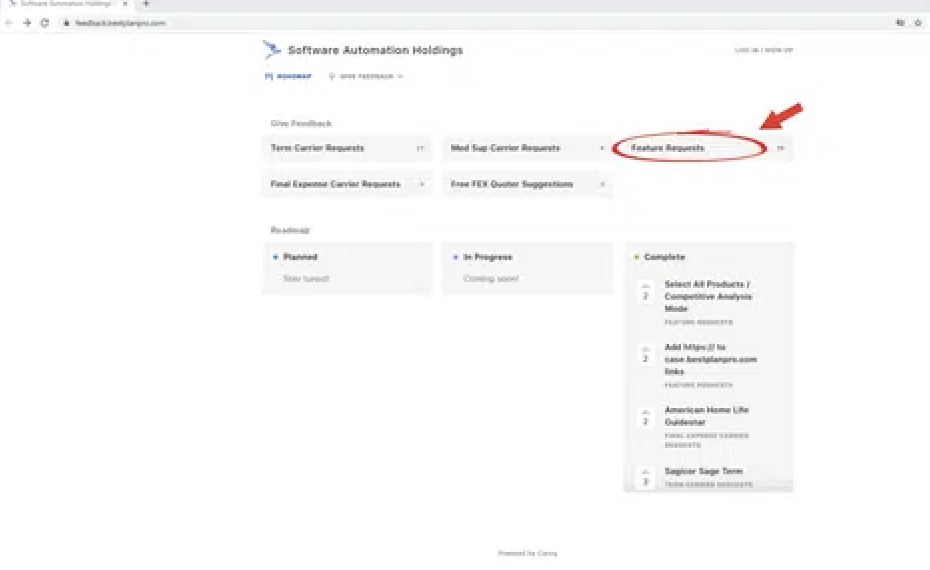Viewport: 930px width, 570px height.
Task: Open a new browser tab with plus icon
Action: pyautogui.click(x=146, y=4)
